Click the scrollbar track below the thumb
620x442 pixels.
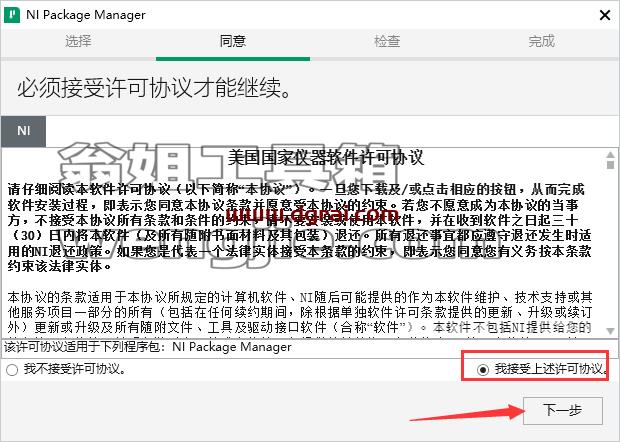[x=611, y=247]
